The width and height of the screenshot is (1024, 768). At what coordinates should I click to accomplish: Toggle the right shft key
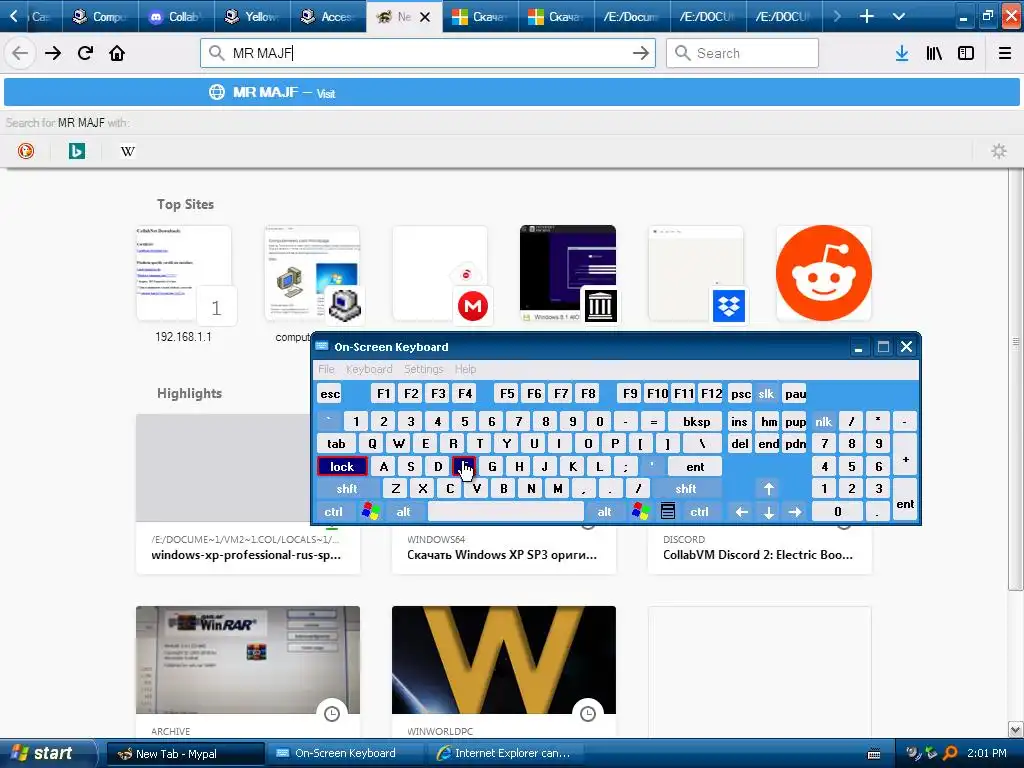(686, 488)
